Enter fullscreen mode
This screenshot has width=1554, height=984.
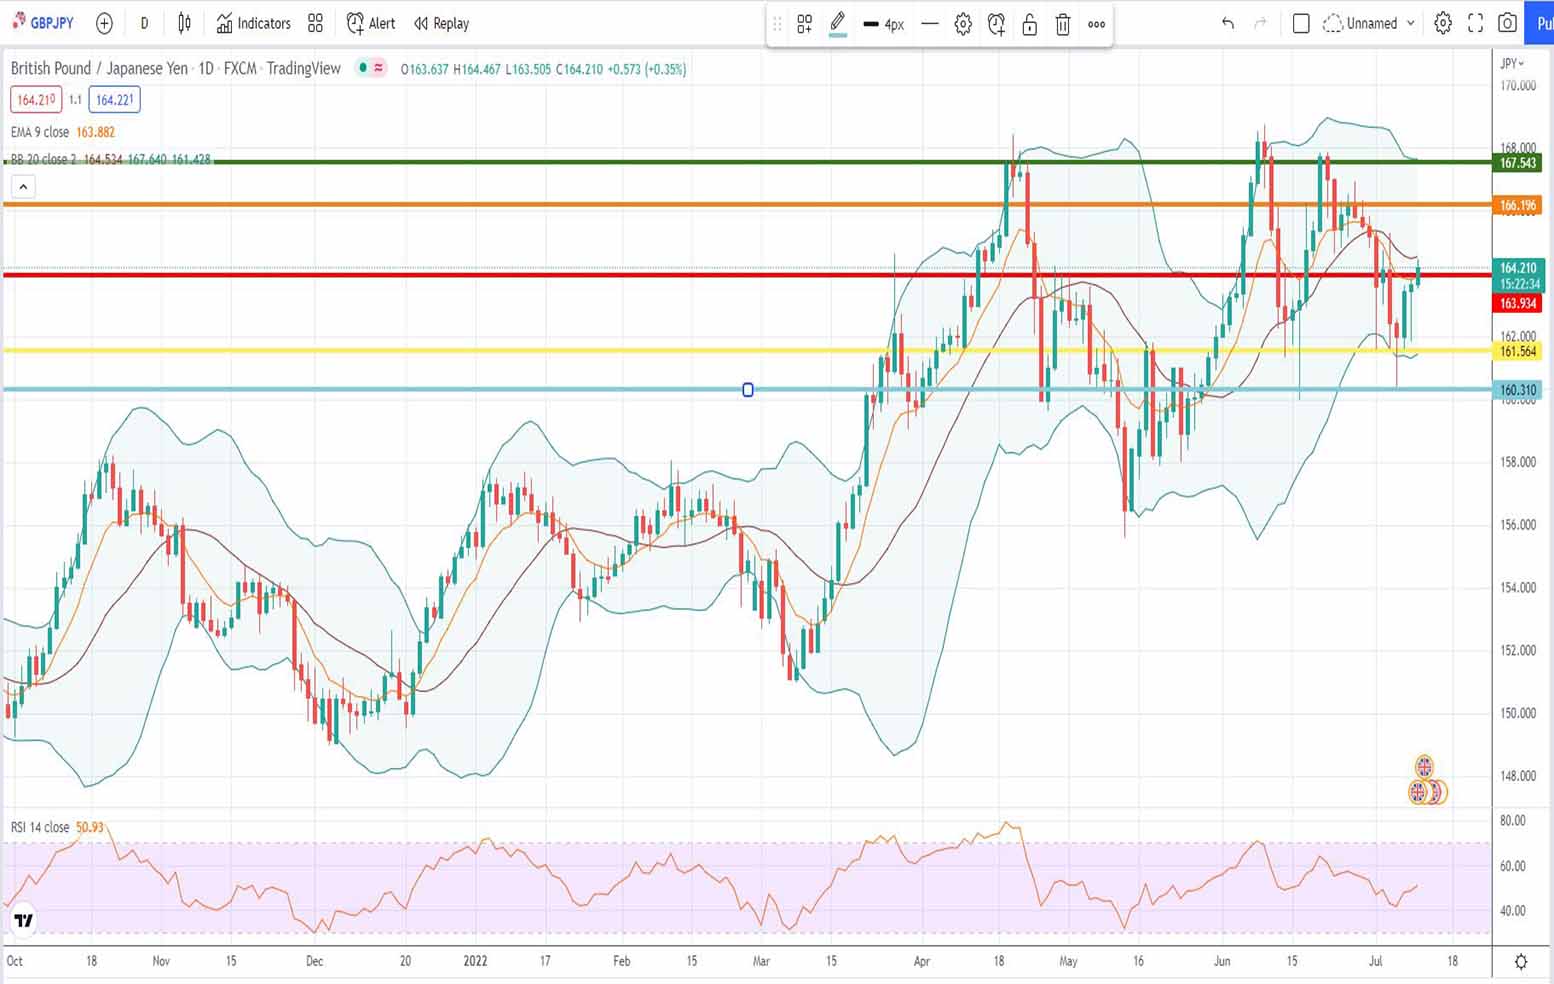[1475, 23]
